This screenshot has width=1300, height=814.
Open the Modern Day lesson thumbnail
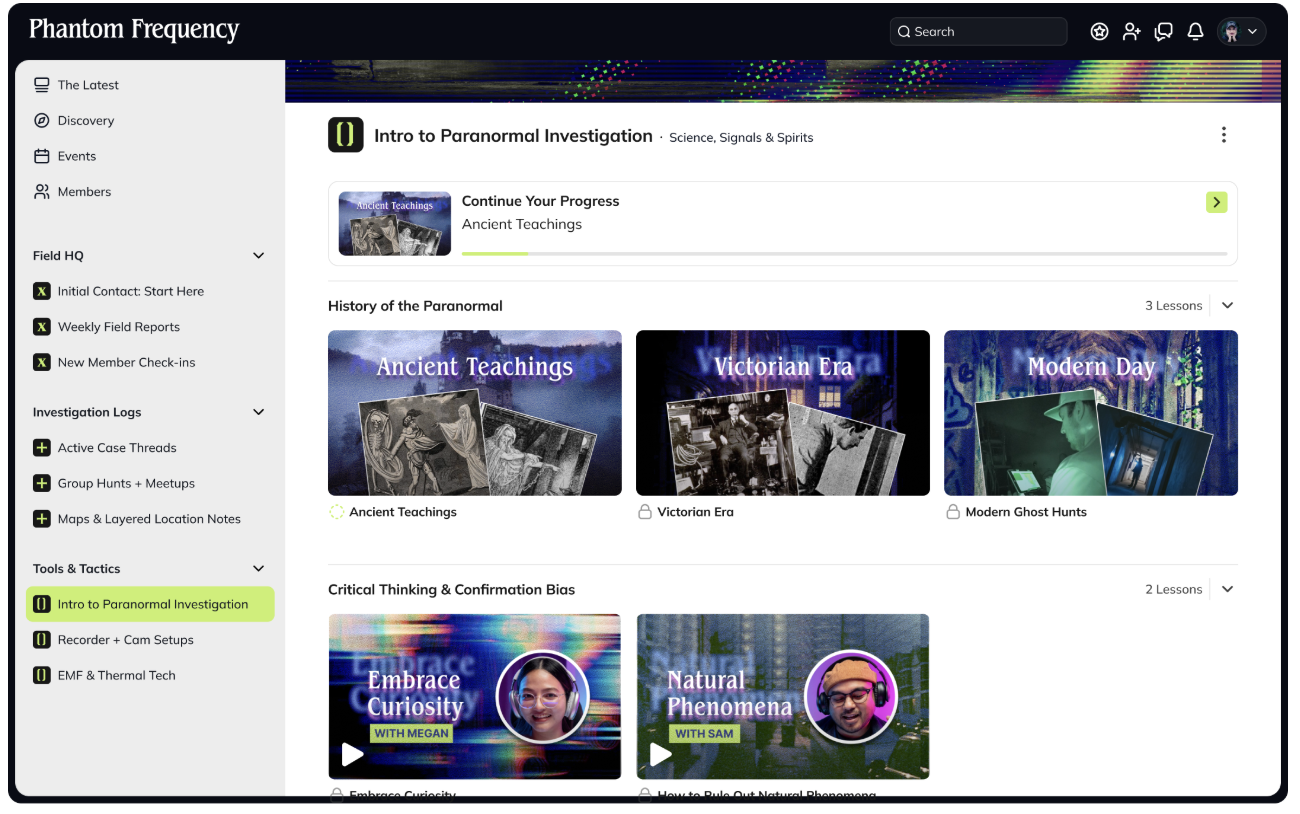coord(1091,413)
